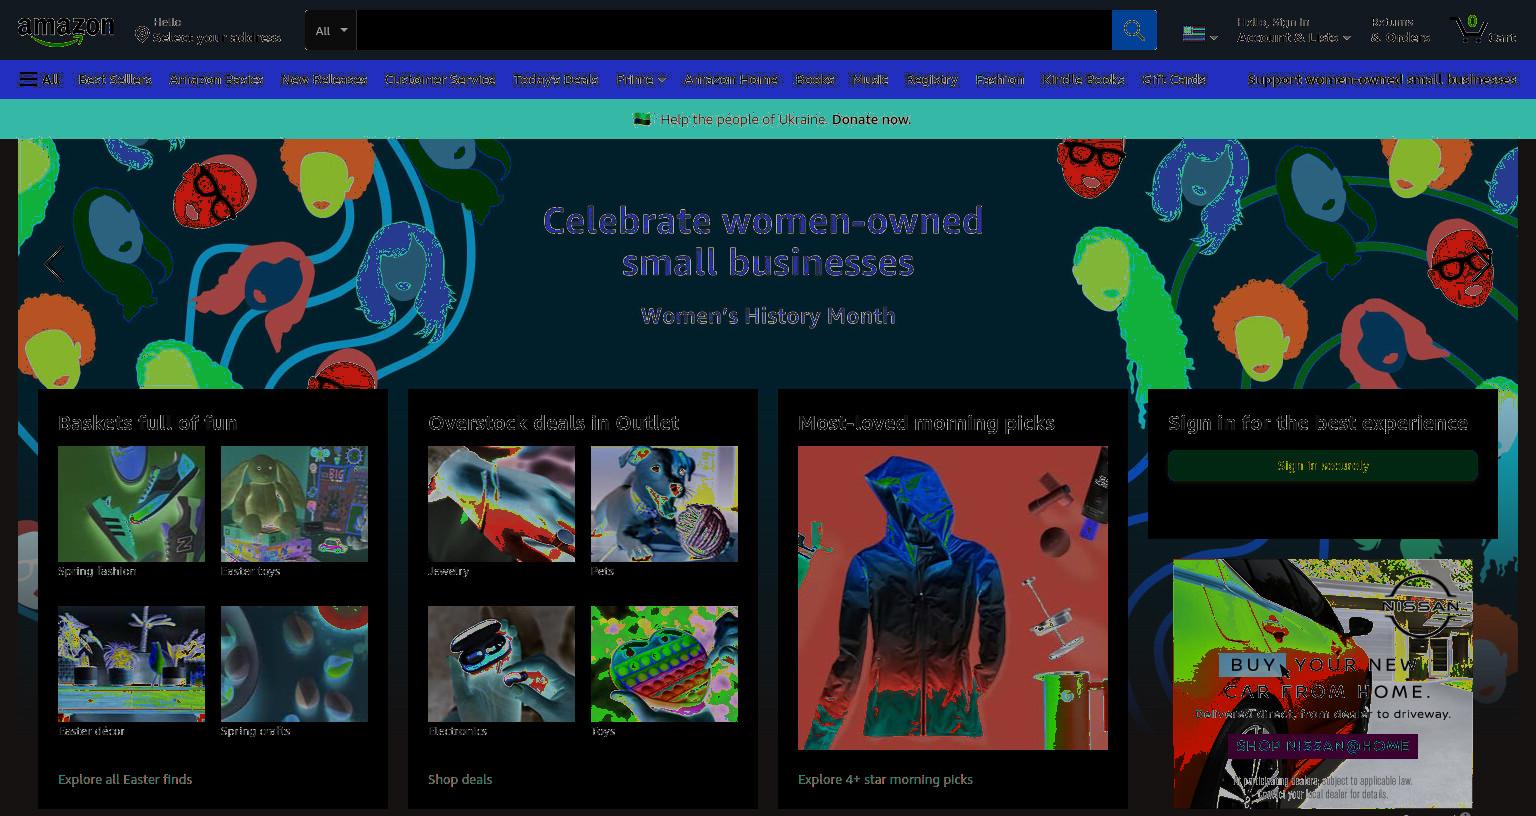
Task: Click Explore 4+ star morning picks link
Action: [x=885, y=779]
